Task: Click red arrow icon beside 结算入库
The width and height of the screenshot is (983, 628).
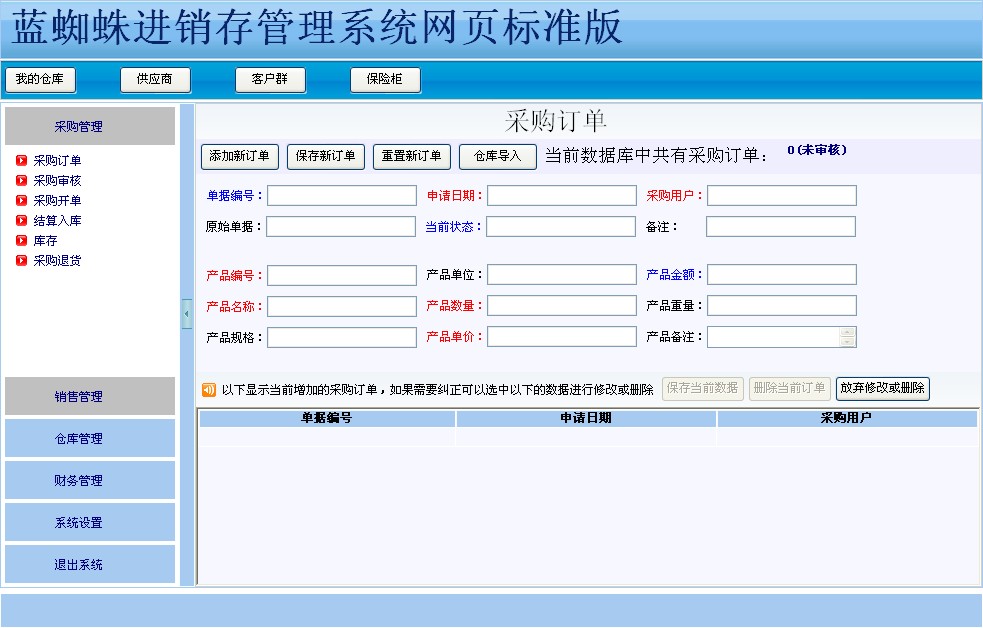Action: tap(21, 221)
